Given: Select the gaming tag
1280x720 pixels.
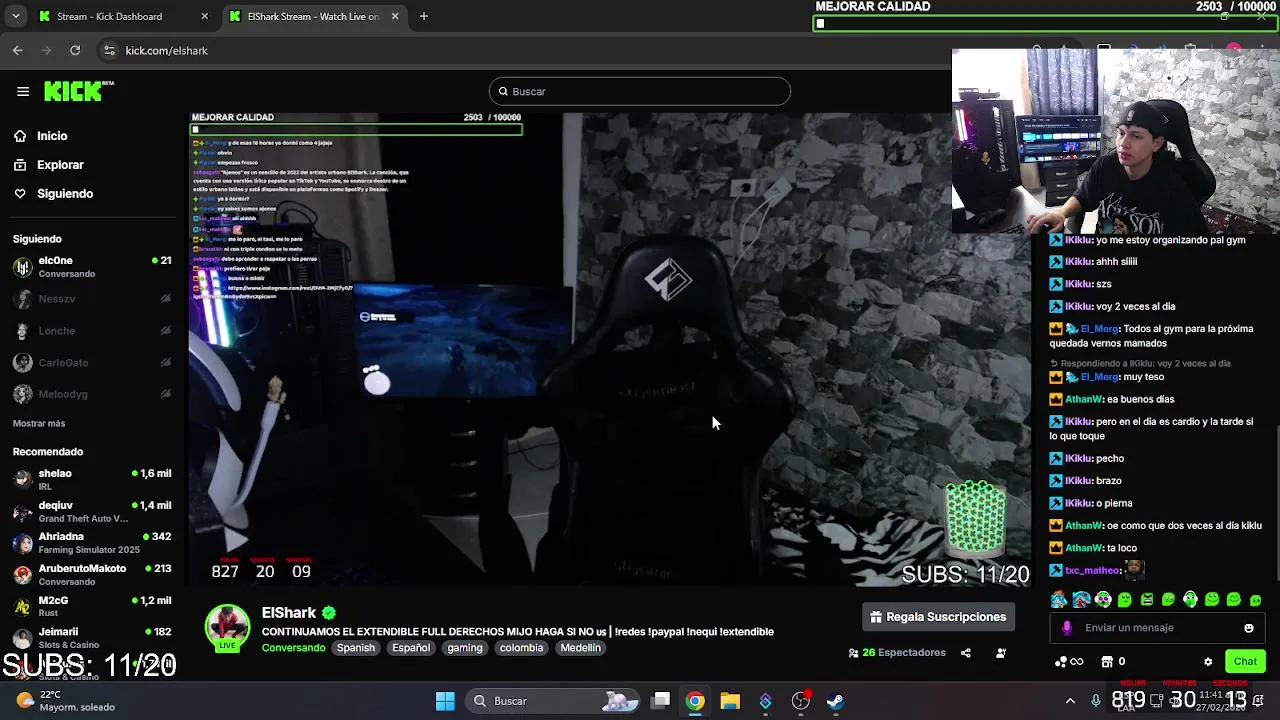Looking at the screenshot, I should click(x=464, y=648).
